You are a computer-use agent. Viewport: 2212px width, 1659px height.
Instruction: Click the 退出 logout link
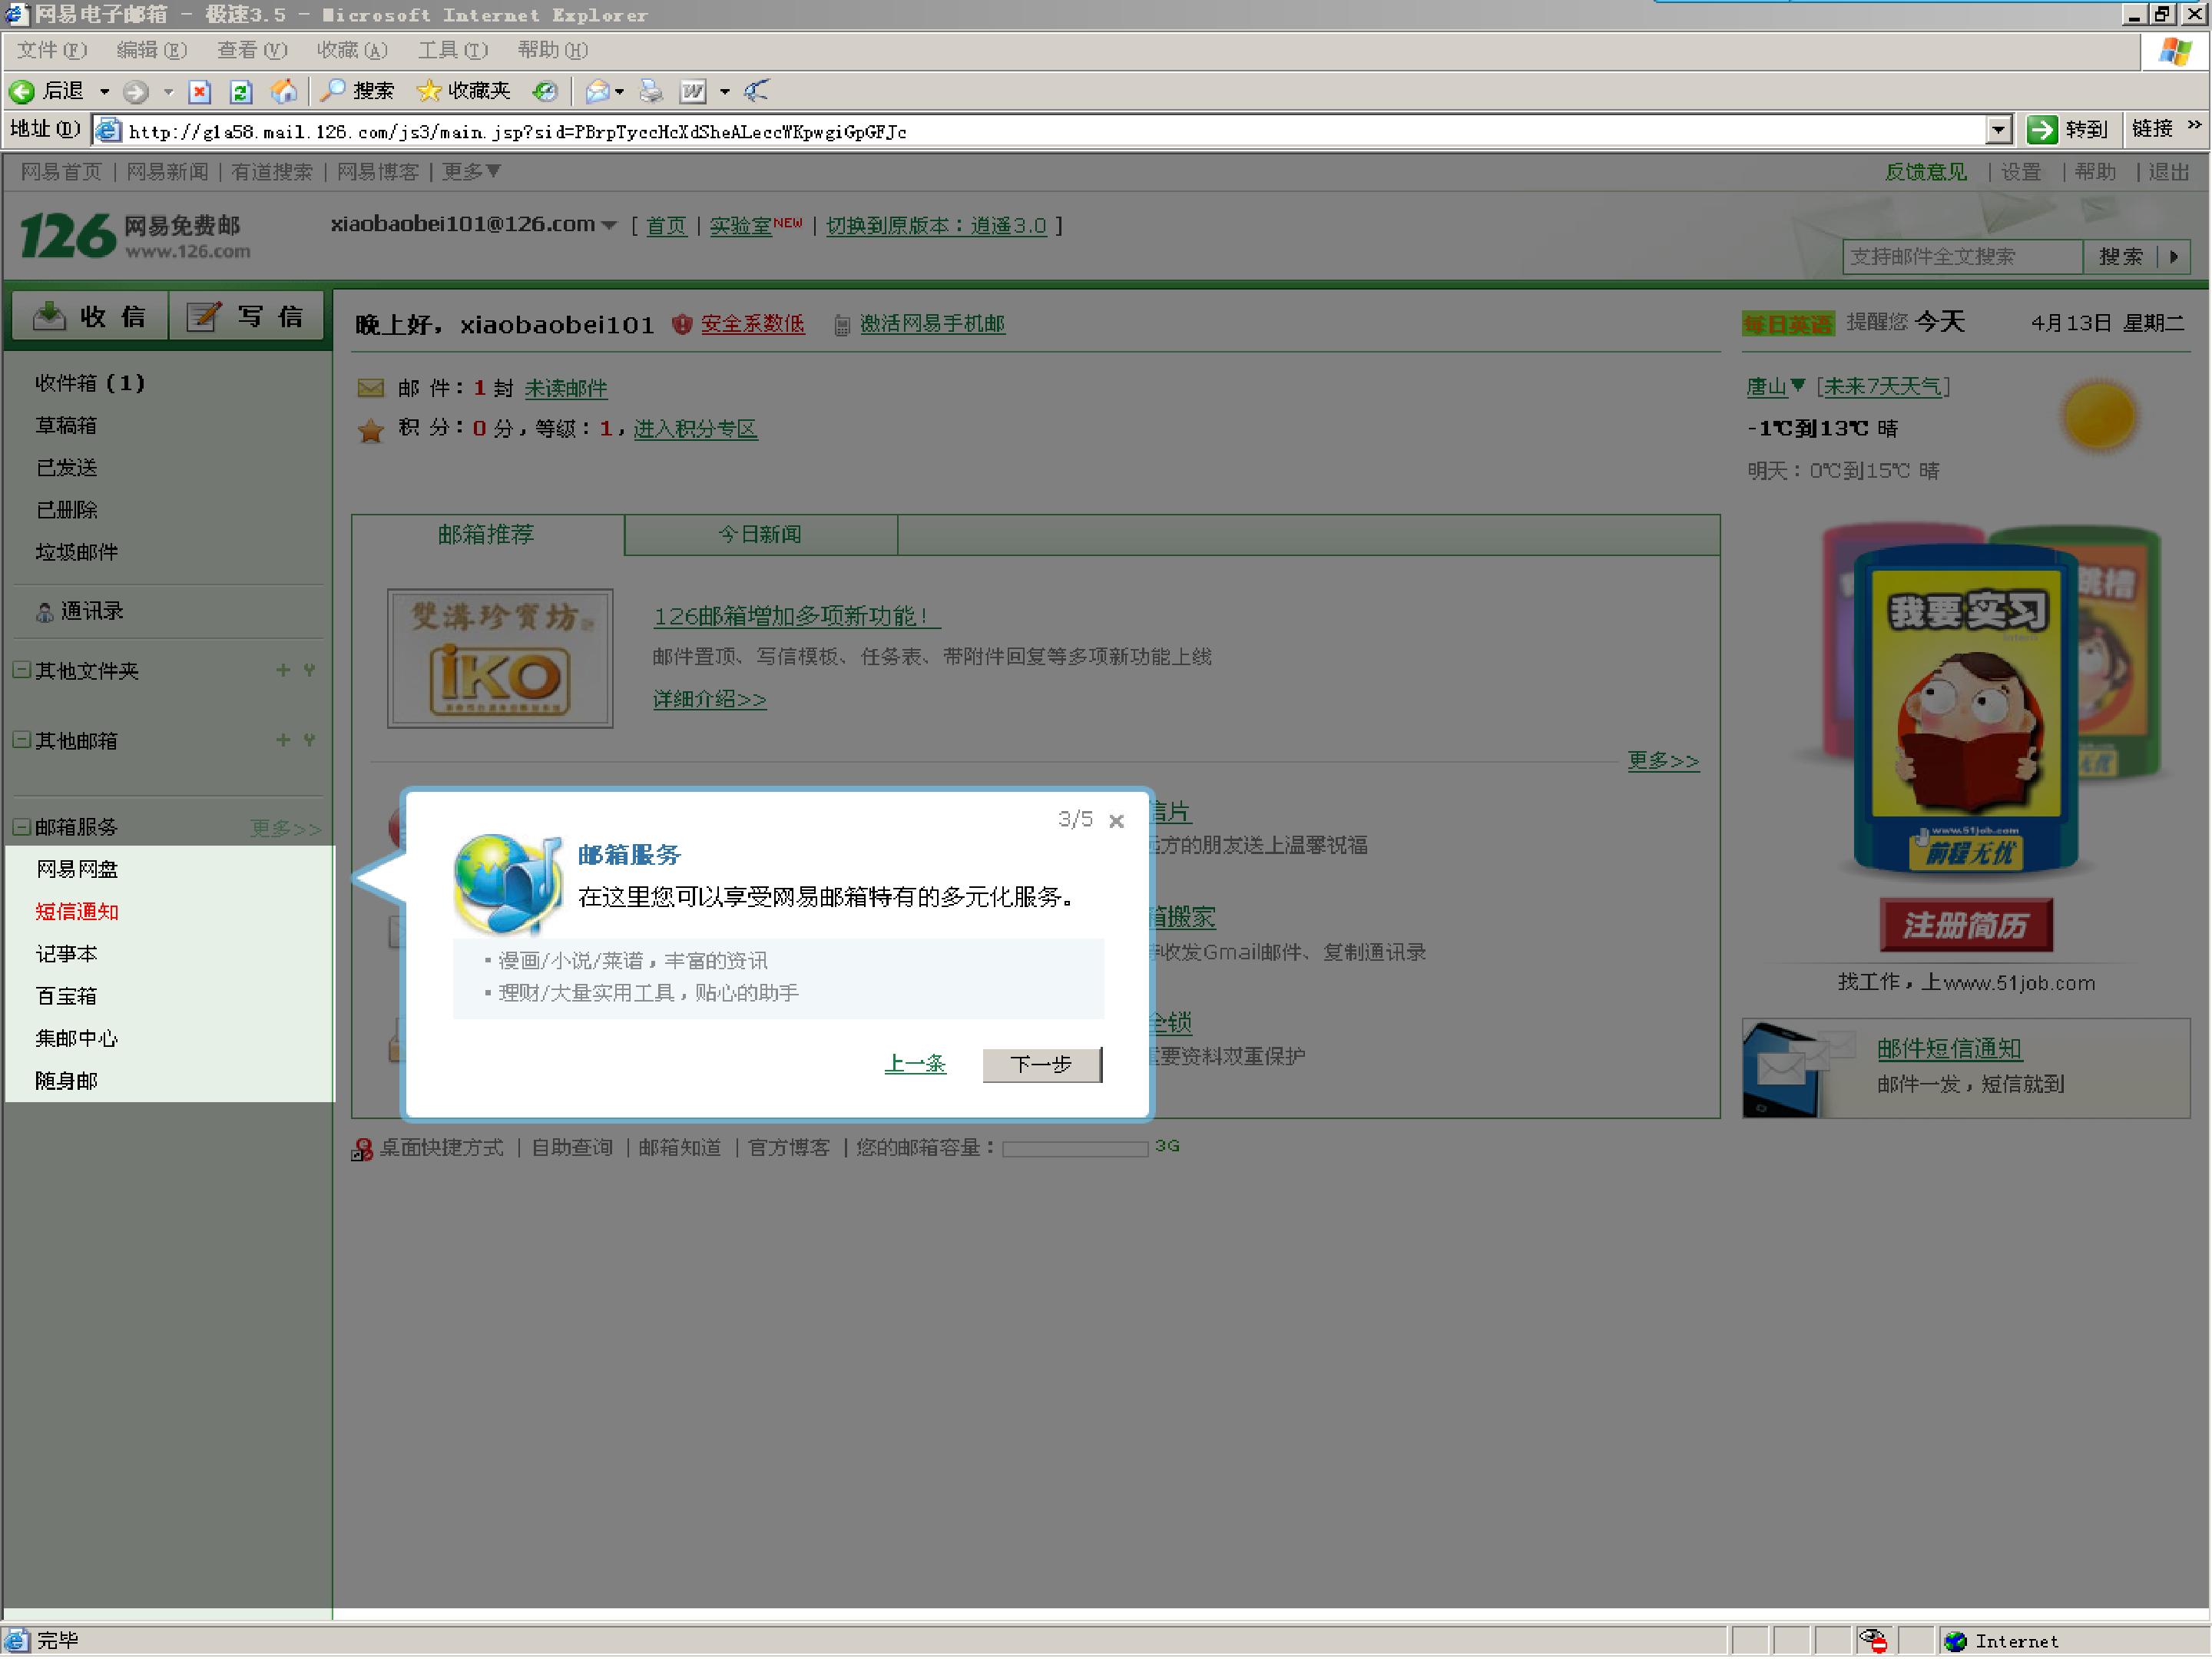pyautogui.click(x=2169, y=172)
